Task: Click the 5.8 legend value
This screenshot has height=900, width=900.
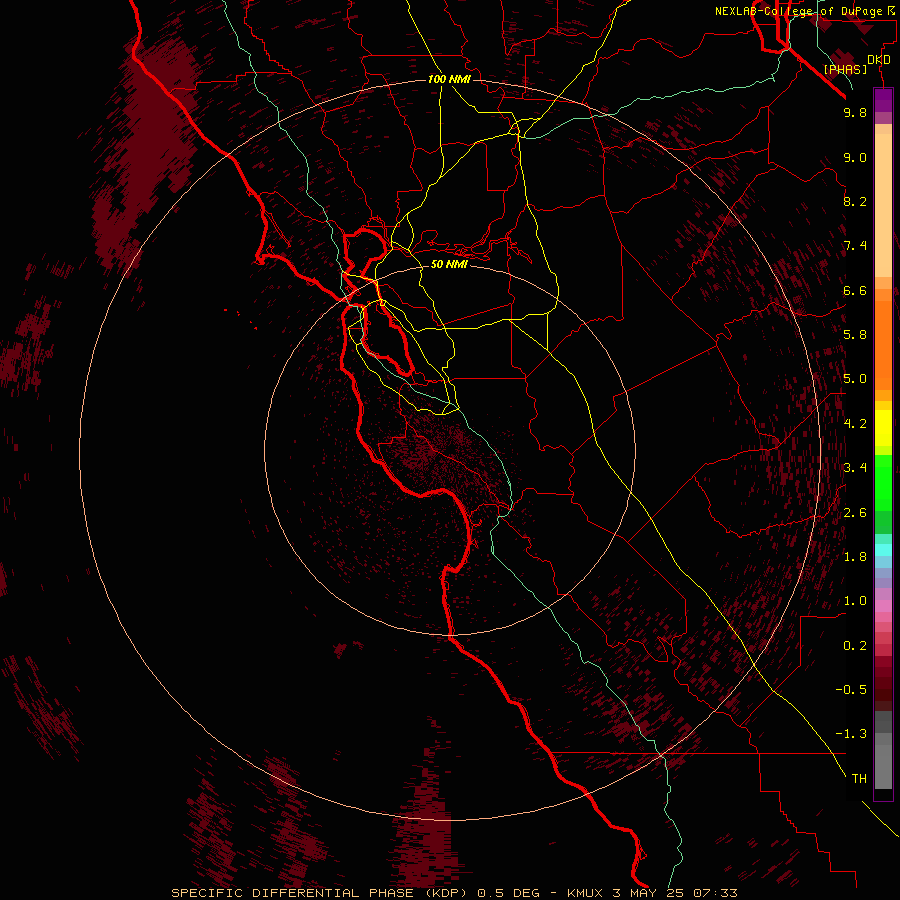Action: 855,334
